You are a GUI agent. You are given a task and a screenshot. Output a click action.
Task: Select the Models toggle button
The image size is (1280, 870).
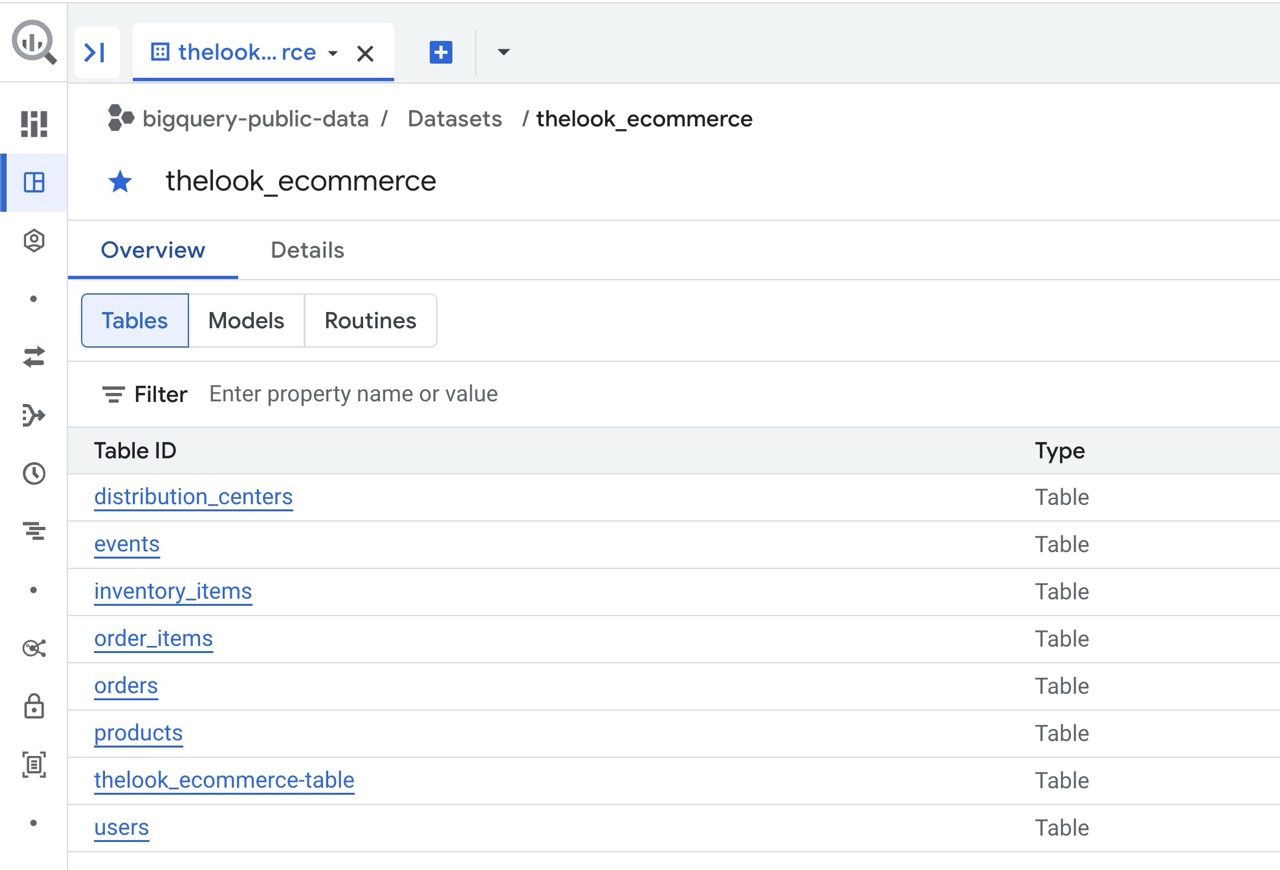[246, 321]
